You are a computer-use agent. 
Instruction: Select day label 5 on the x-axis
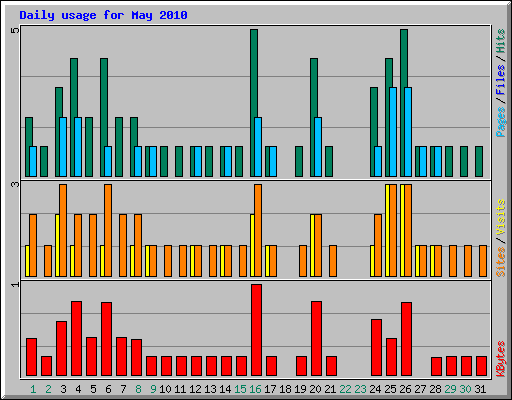(x=93, y=389)
